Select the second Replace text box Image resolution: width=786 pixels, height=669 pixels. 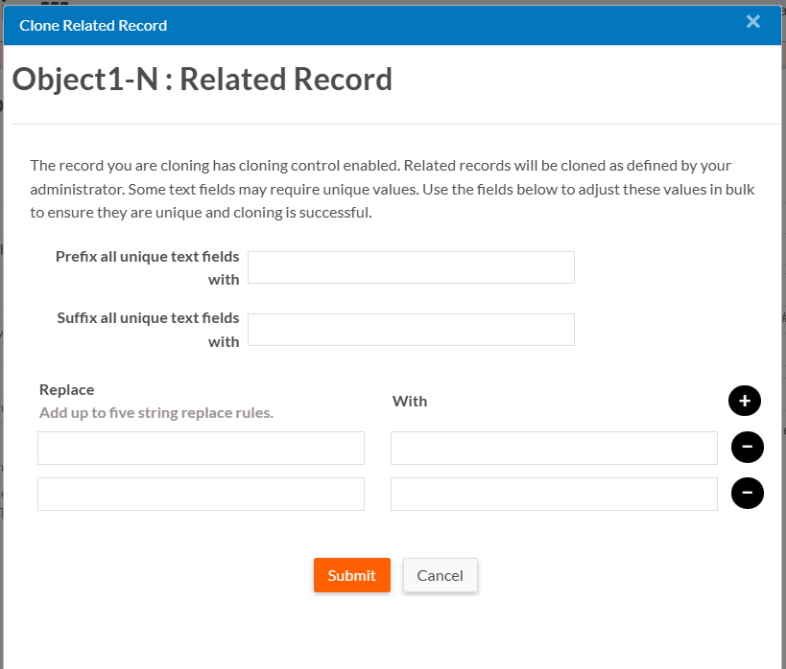pos(201,494)
